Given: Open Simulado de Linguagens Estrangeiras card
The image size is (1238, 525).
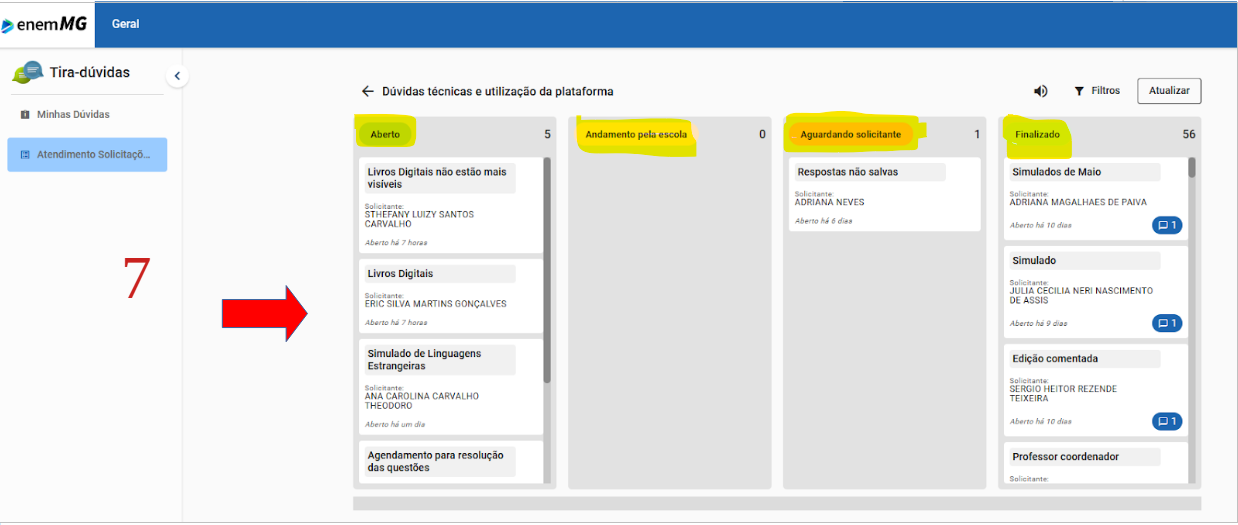Looking at the screenshot, I should [451, 386].
